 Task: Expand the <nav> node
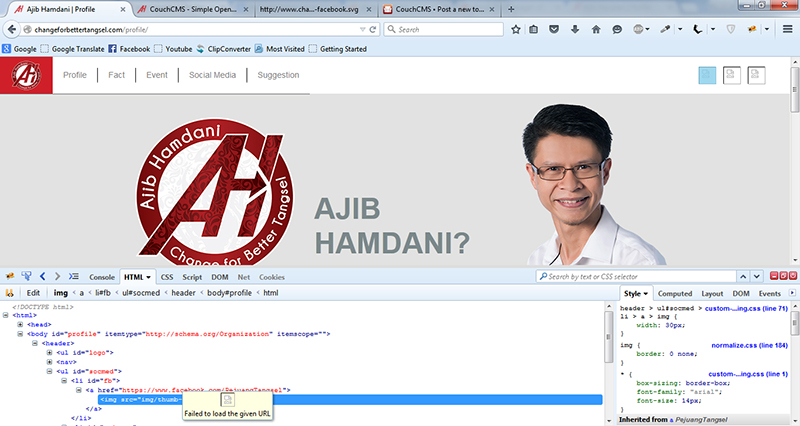pos(49,362)
